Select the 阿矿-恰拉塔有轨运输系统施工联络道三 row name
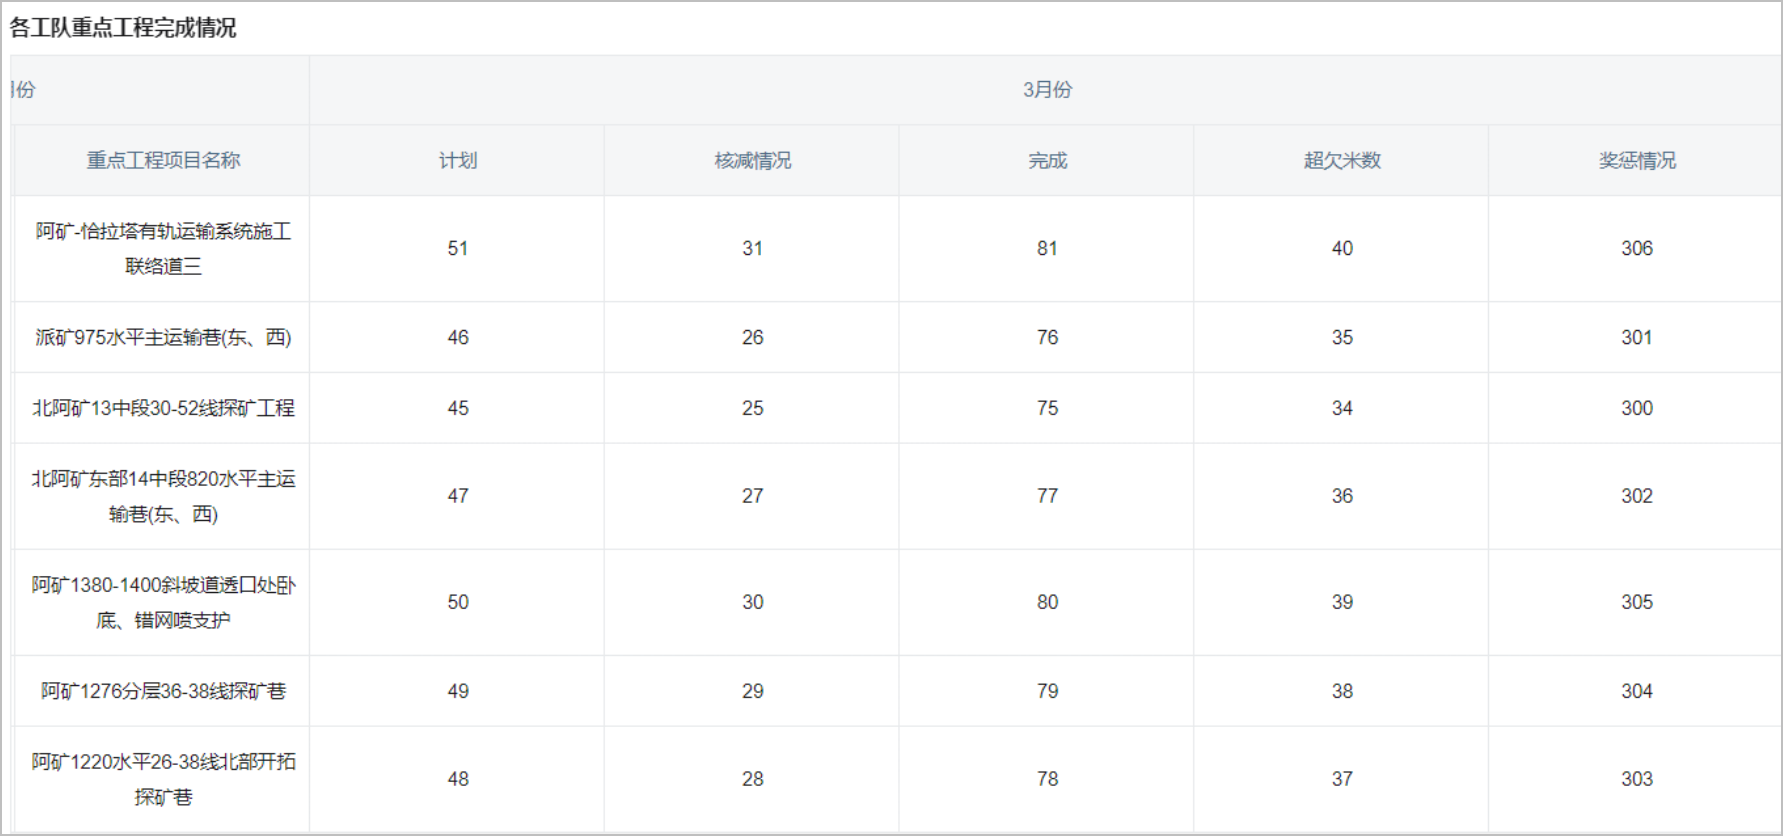This screenshot has width=1784, height=837. 163,248
